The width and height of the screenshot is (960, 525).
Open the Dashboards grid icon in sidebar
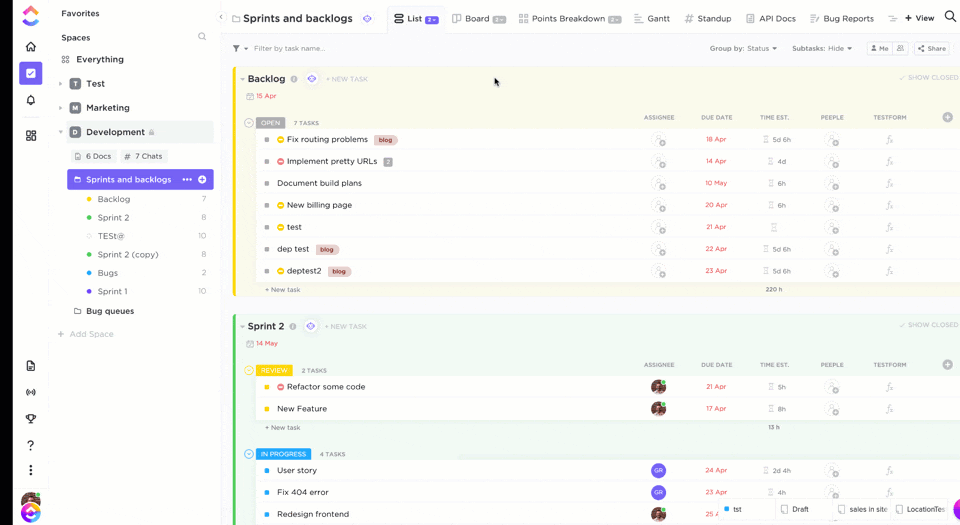pyautogui.click(x=30, y=135)
